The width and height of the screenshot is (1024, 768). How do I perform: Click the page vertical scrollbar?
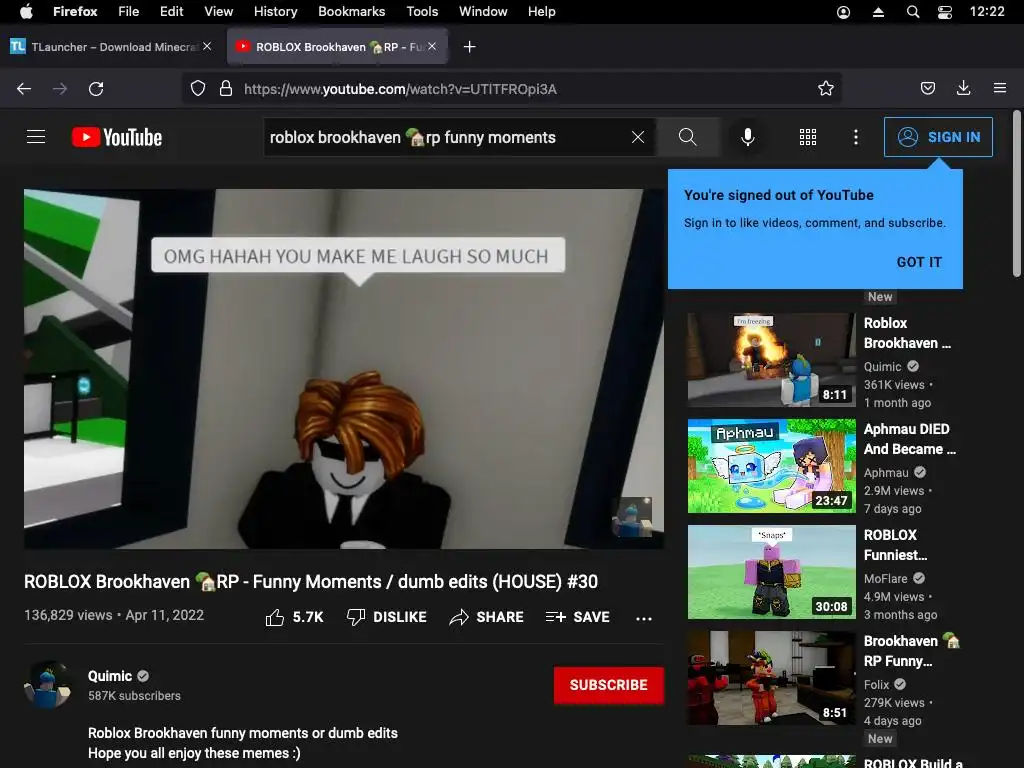(1016, 195)
